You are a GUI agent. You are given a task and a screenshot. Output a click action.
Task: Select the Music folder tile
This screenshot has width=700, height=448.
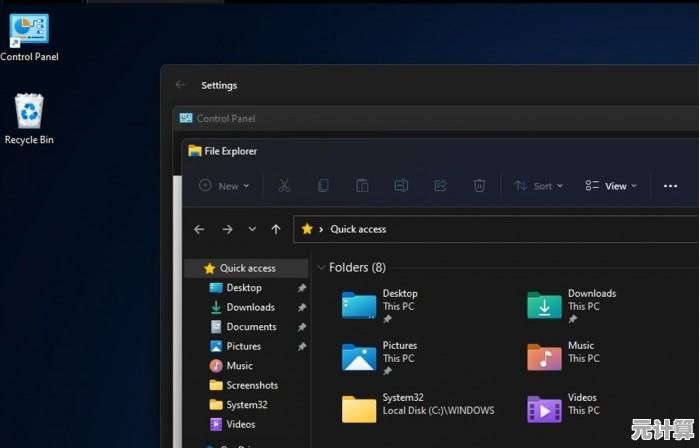pos(563,358)
